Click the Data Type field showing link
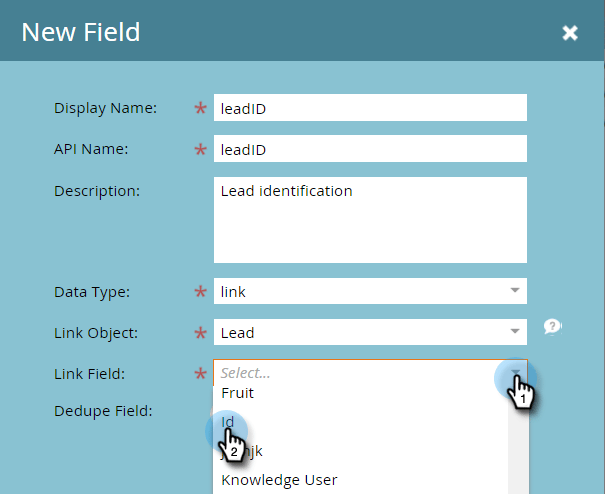 (x=370, y=291)
